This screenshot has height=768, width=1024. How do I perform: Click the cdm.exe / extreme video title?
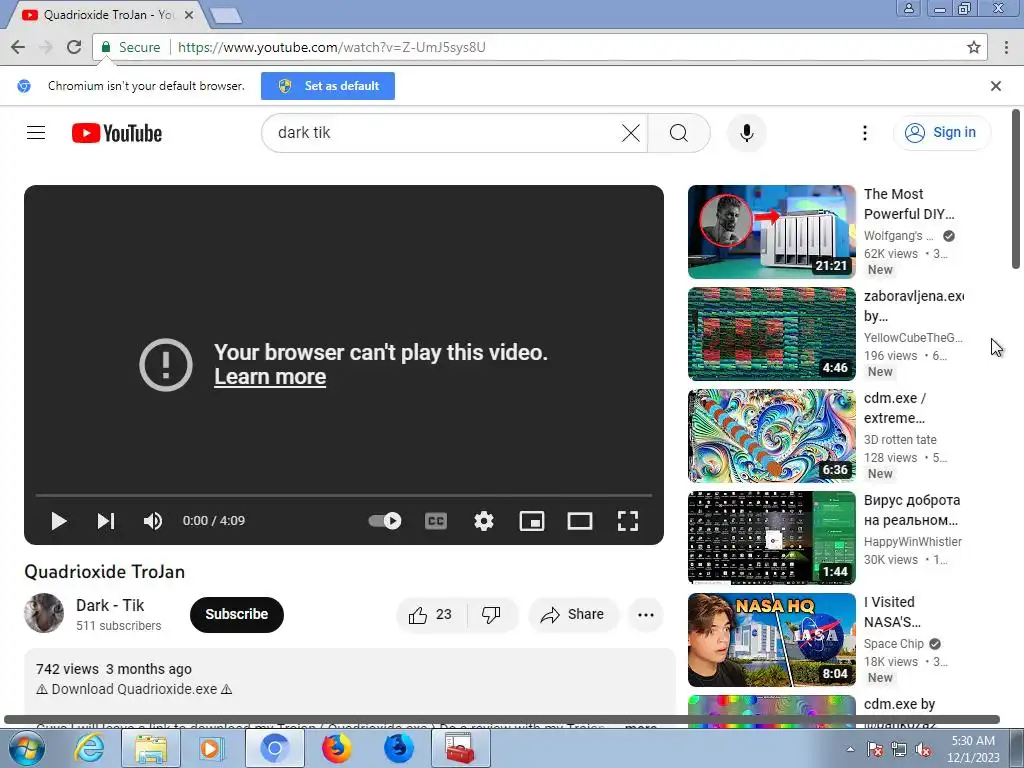tap(895, 408)
